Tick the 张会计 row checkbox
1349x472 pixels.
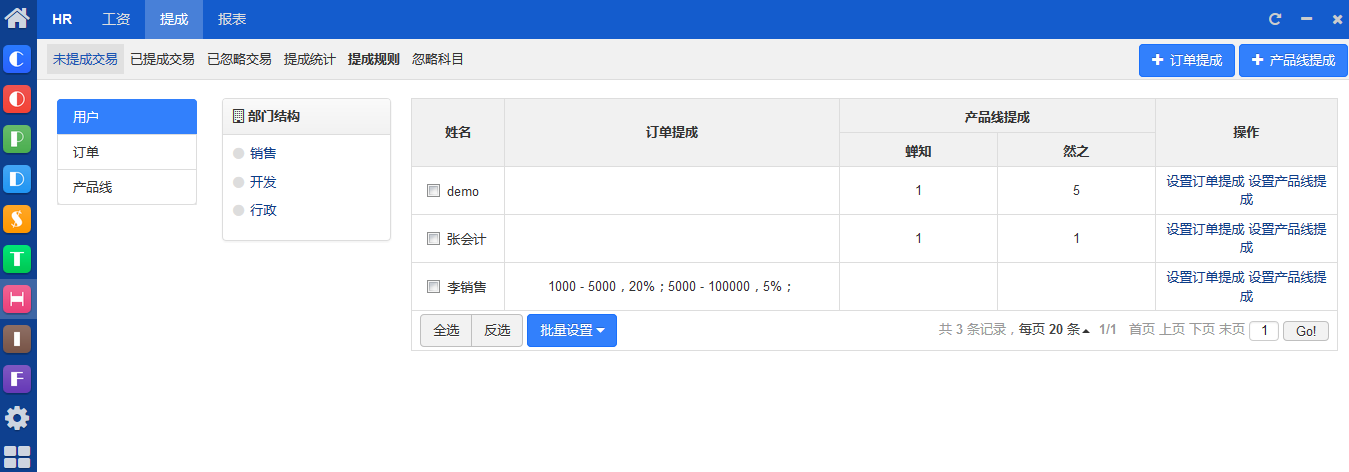pos(433,238)
